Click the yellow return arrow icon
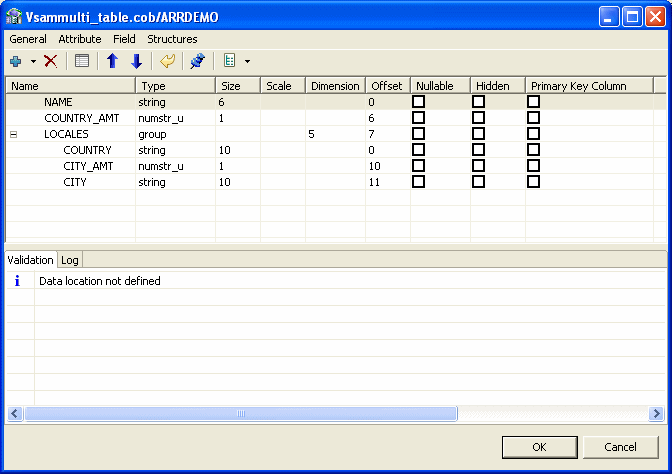This screenshot has width=672, height=474. [167, 61]
